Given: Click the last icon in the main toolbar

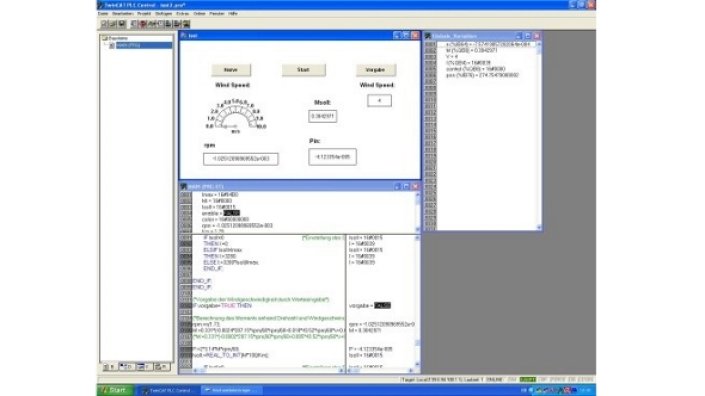Looking at the screenshot, I should click(x=187, y=24).
